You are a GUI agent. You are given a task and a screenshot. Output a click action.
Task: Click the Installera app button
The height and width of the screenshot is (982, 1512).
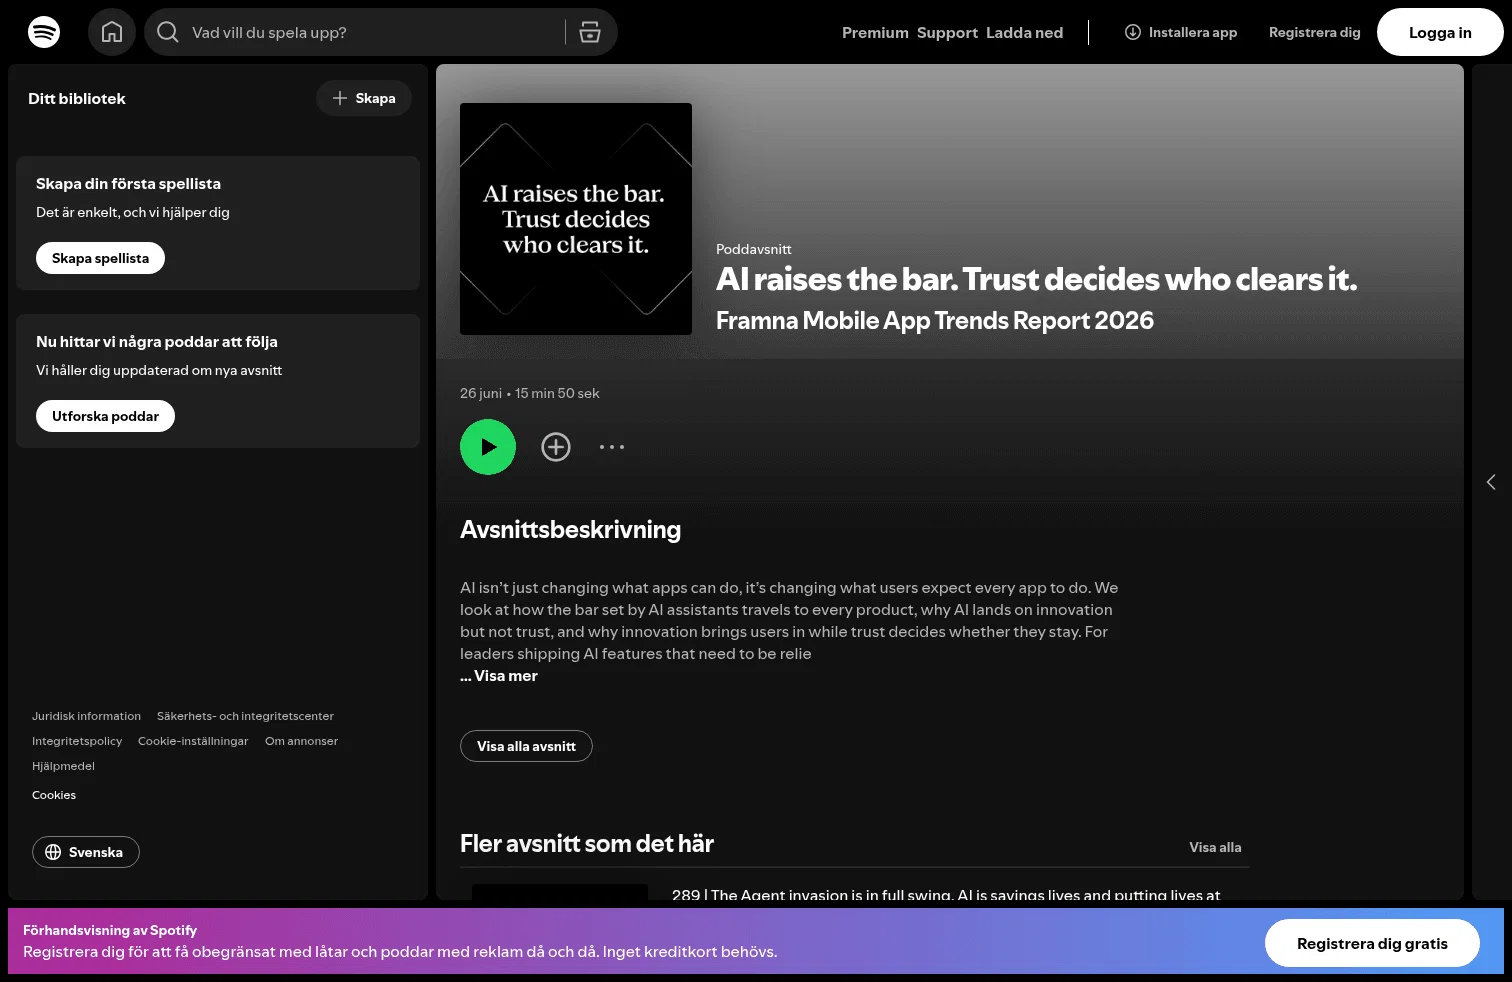point(1181,32)
